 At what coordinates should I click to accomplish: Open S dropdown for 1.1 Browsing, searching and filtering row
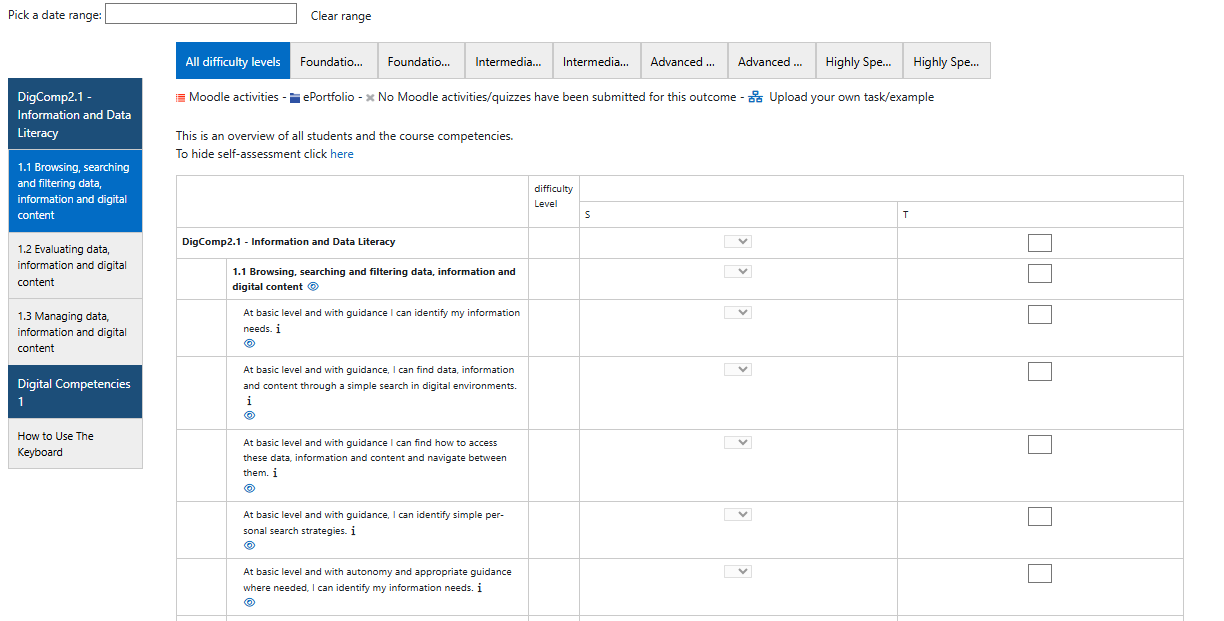738,271
